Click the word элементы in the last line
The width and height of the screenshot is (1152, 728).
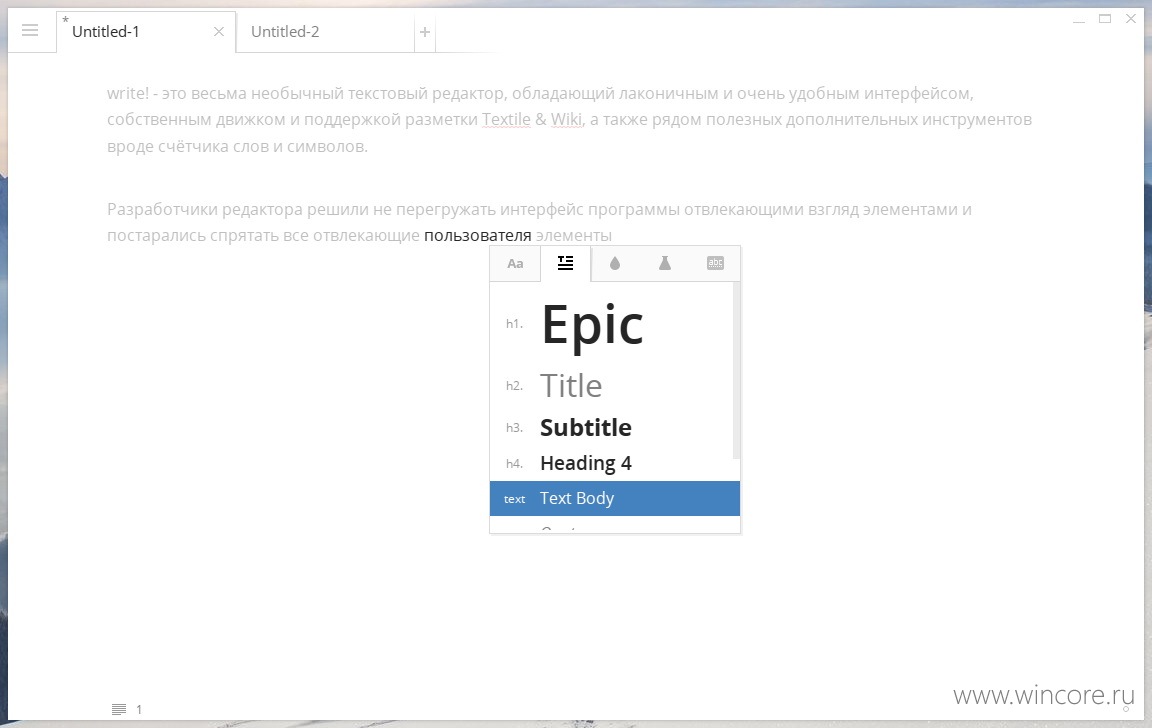click(x=574, y=236)
